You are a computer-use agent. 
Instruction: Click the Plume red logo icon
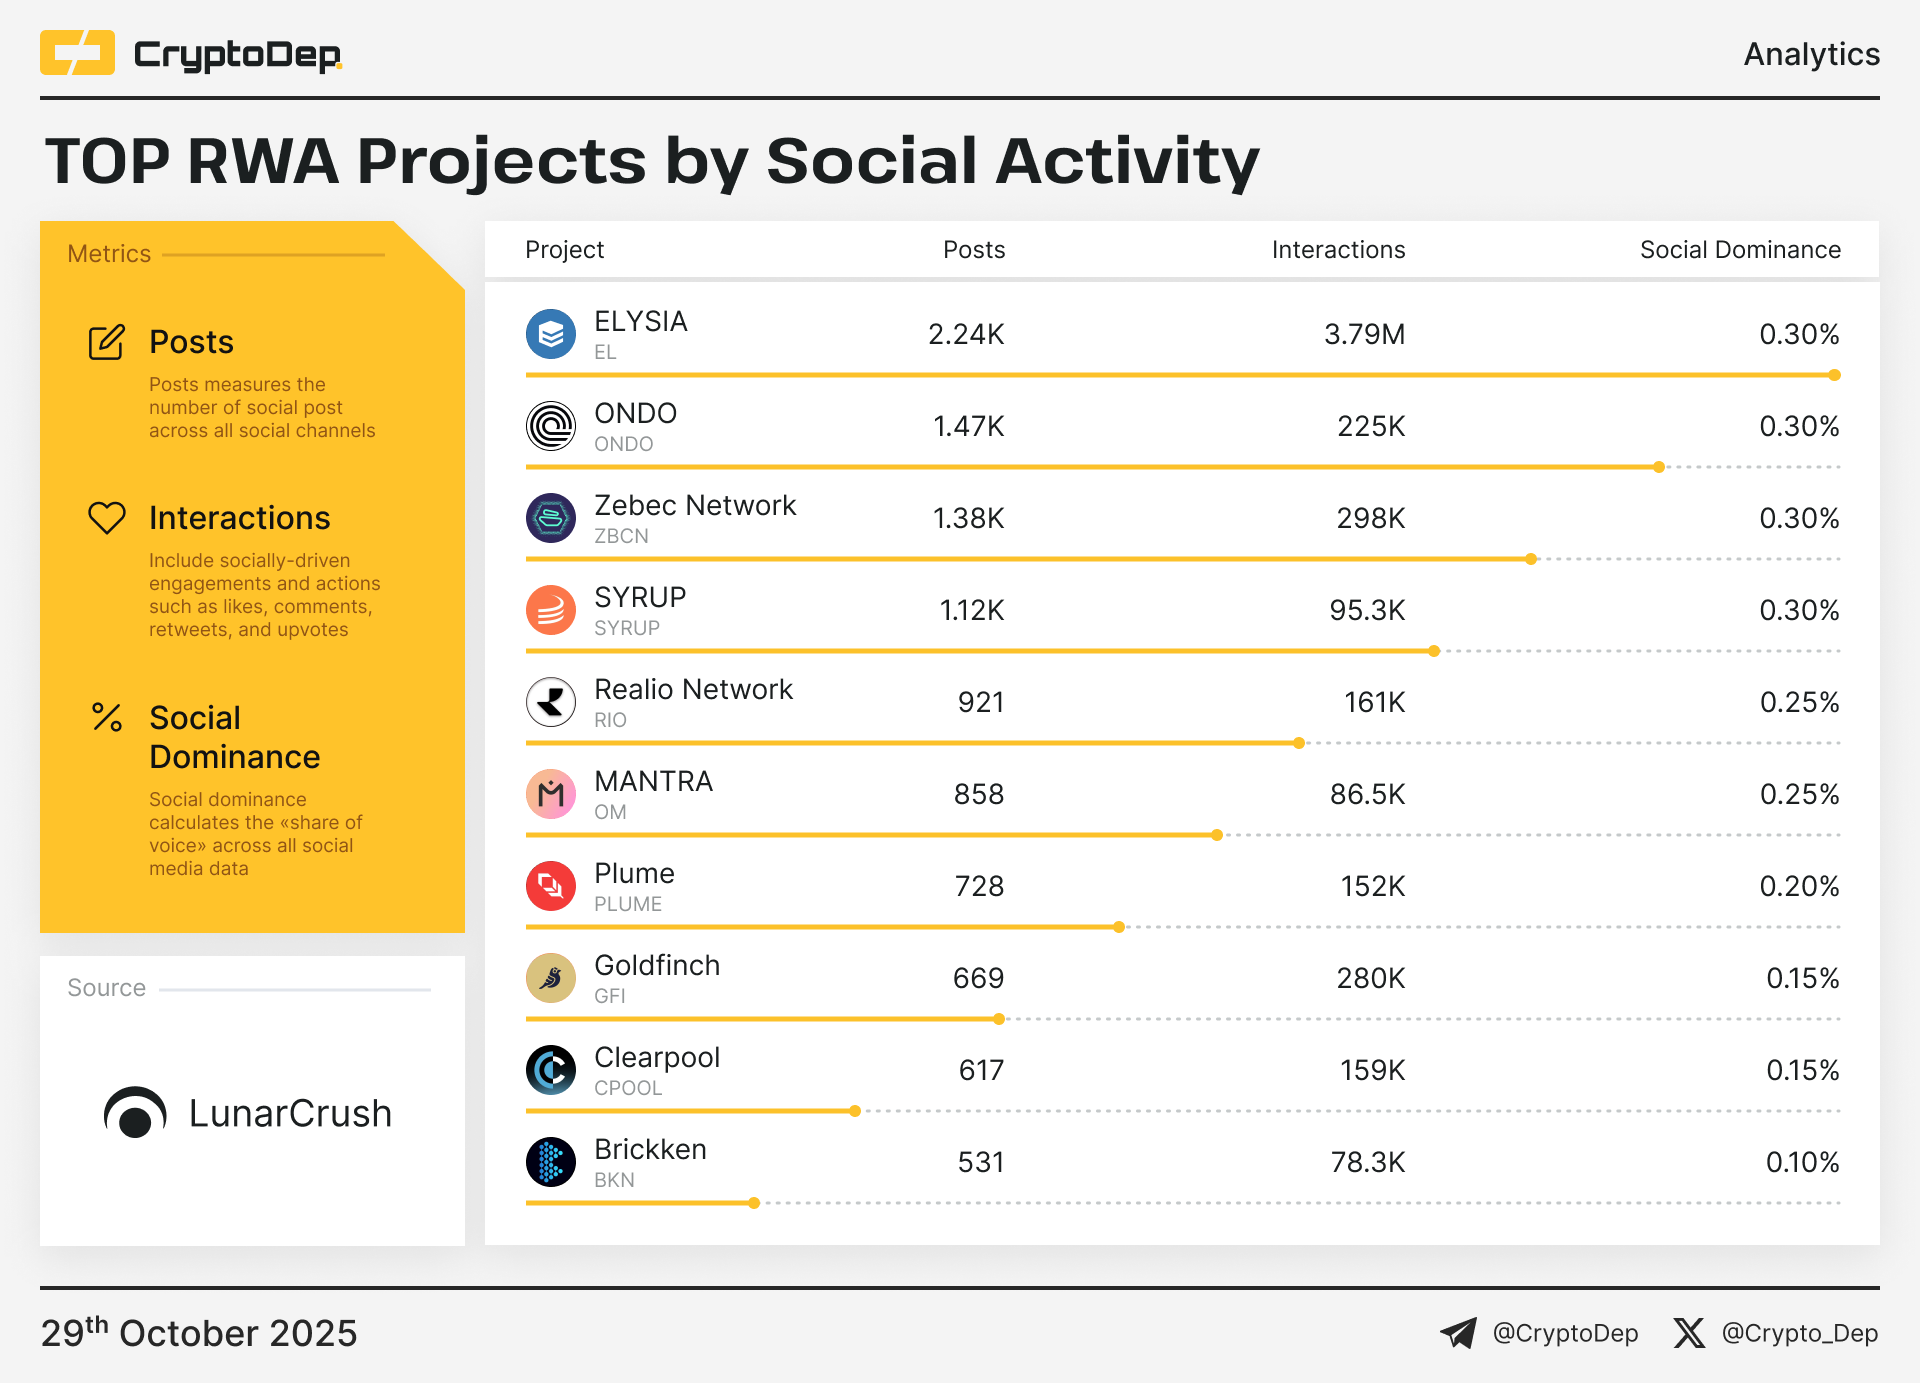pyautogui.click(x=551, y=886)
